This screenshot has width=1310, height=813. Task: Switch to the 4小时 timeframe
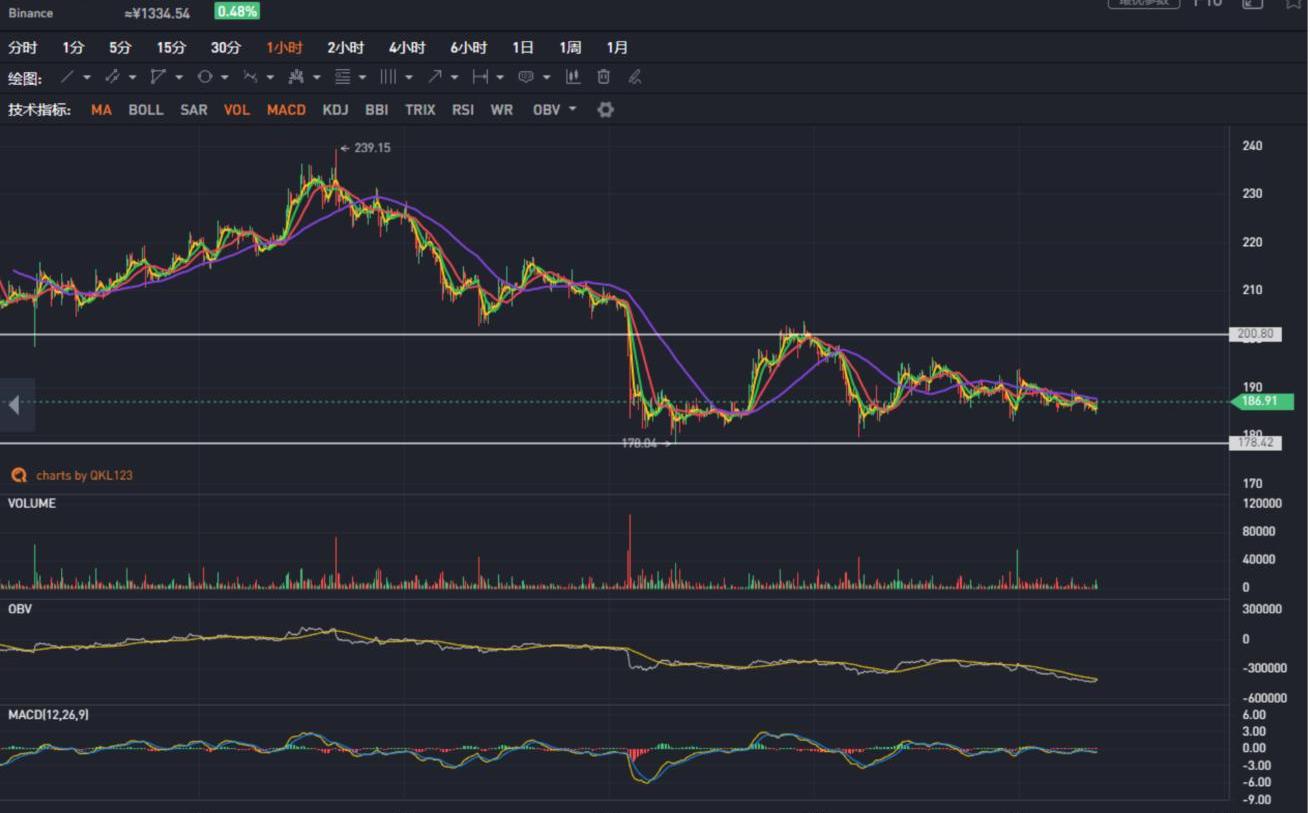click(x=407, y=47)
